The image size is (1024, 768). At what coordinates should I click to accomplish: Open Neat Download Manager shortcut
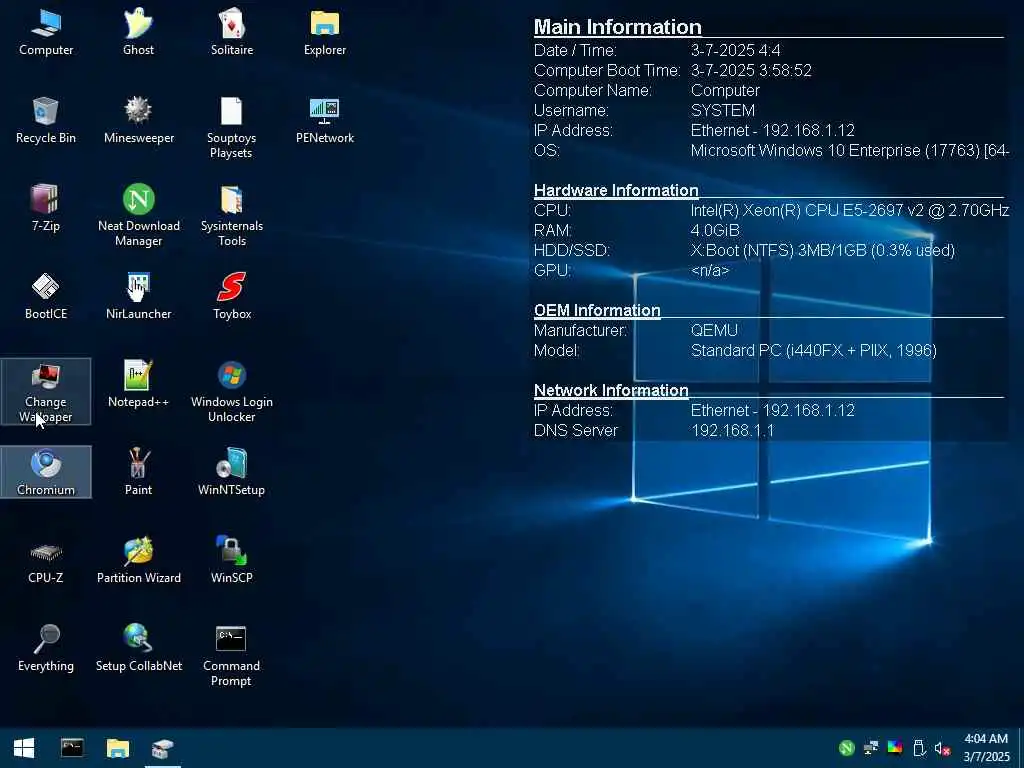(x=138, y=216)
